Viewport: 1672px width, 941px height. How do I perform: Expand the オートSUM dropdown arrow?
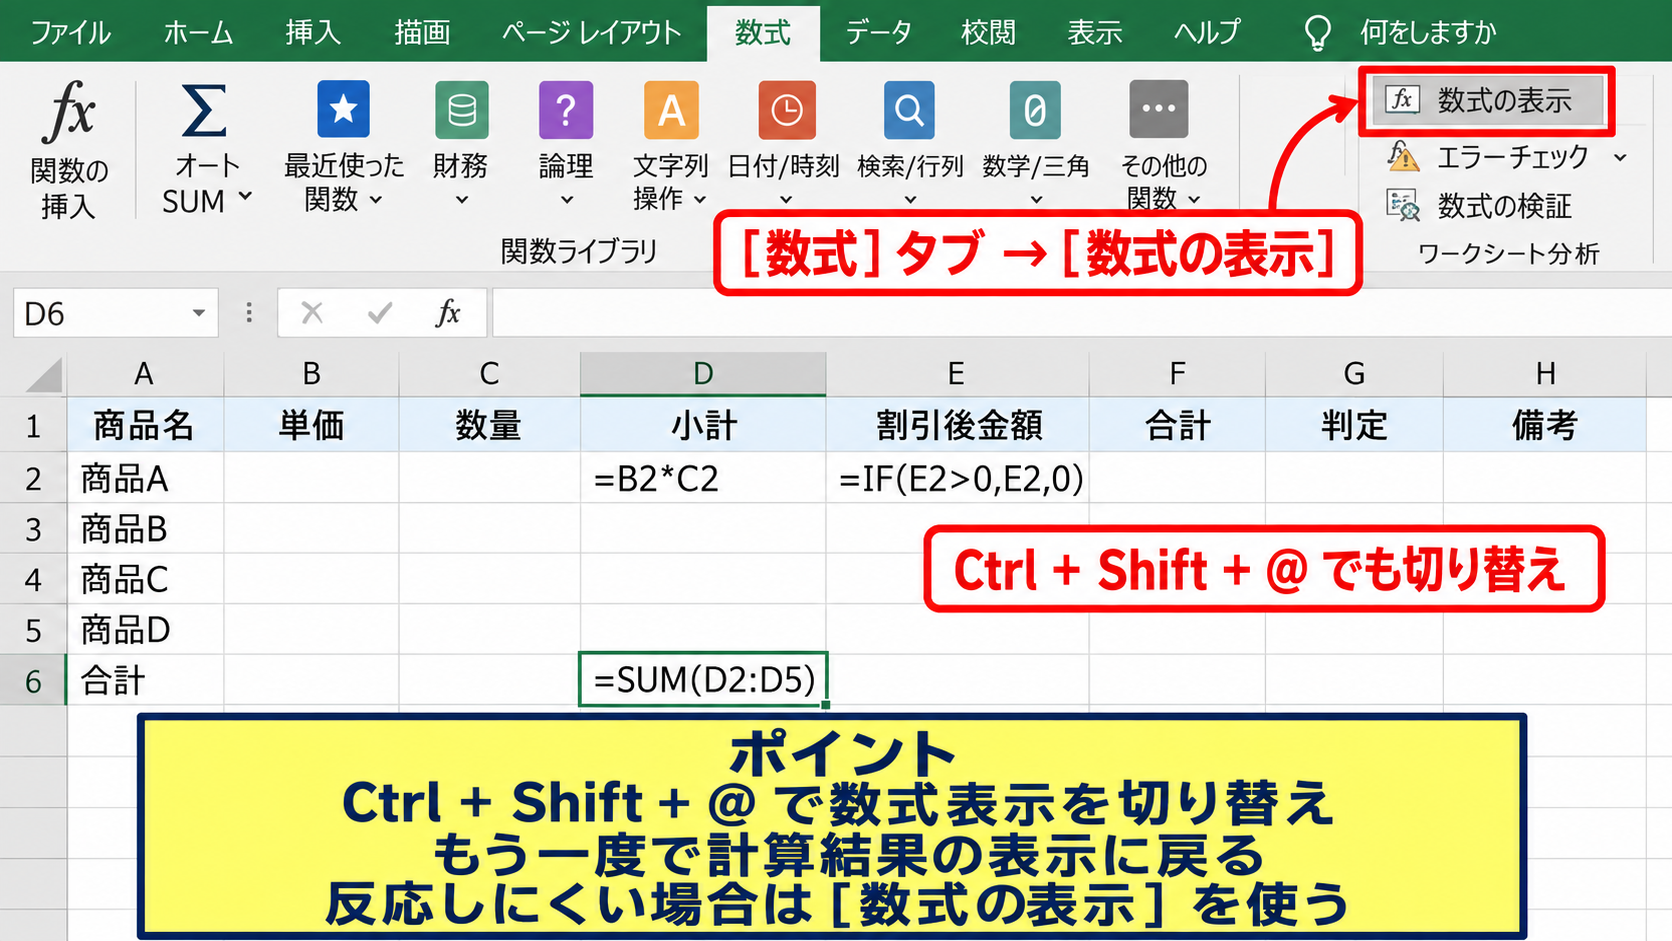[x=245, y=197]
